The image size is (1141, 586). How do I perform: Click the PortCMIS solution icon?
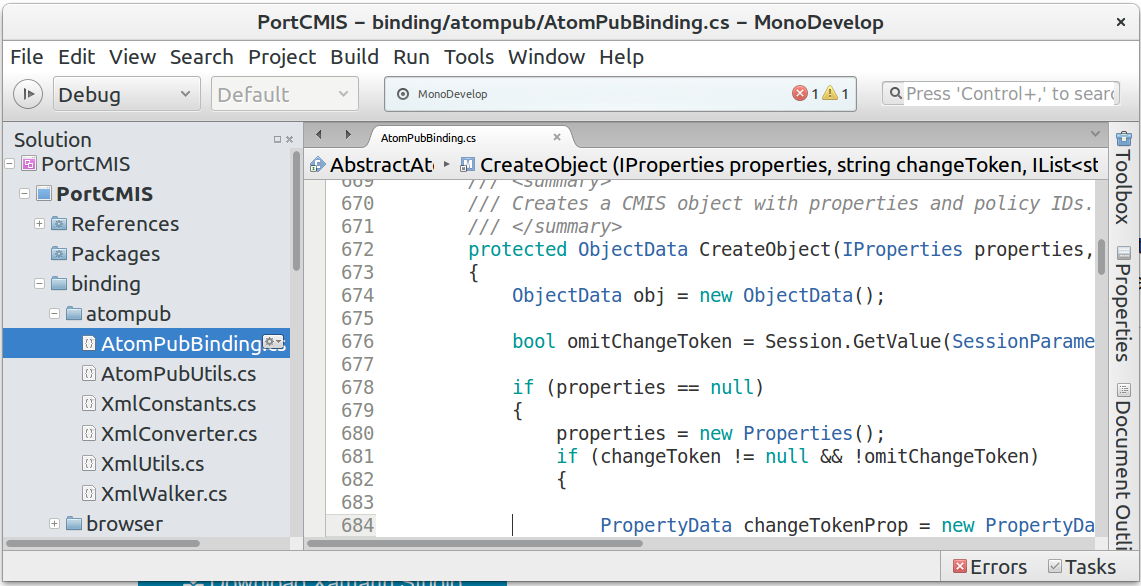(x=29, y=164)
